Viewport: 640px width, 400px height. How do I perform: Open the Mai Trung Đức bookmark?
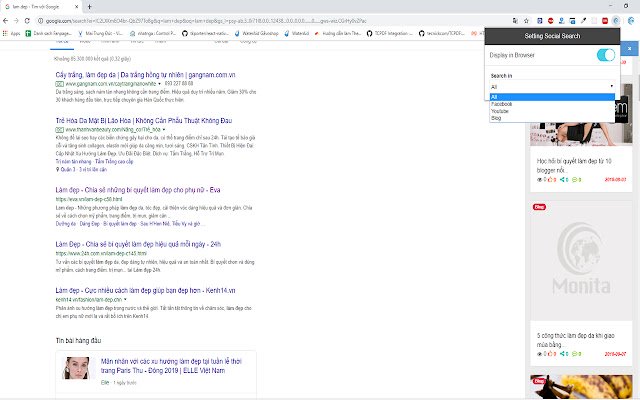click(100, 33)
